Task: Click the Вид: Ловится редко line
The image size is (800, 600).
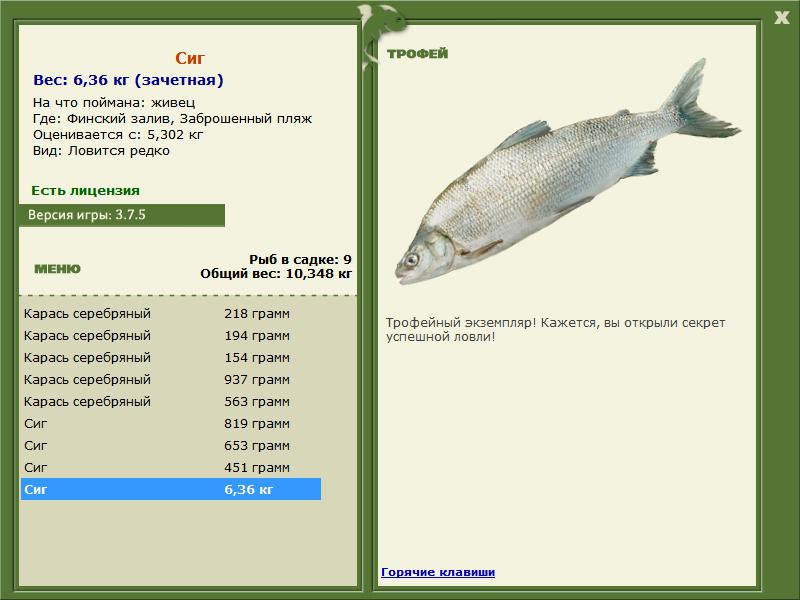Action: tap(101, 151)
